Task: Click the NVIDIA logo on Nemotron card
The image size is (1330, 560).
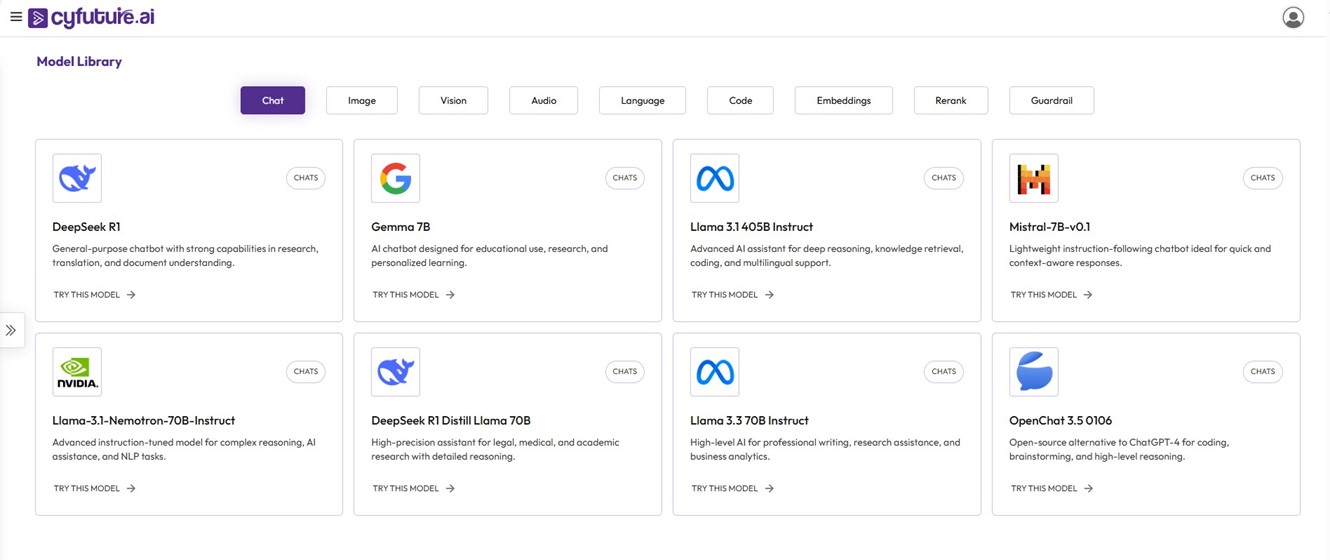Action: coord(77,372)
